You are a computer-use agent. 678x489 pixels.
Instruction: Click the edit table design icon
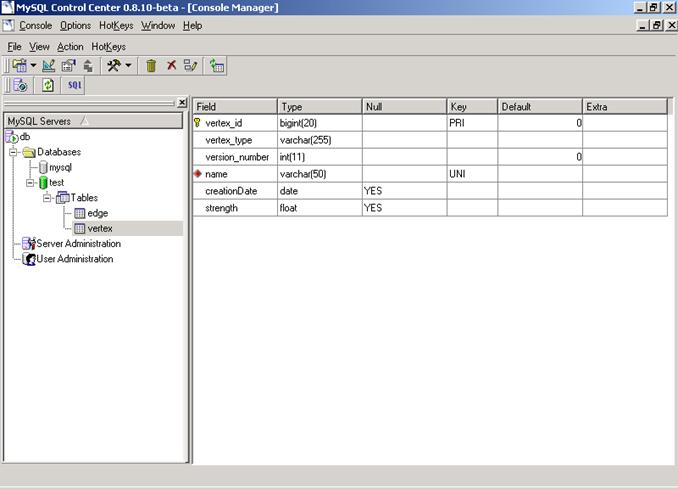coord(48,66)
